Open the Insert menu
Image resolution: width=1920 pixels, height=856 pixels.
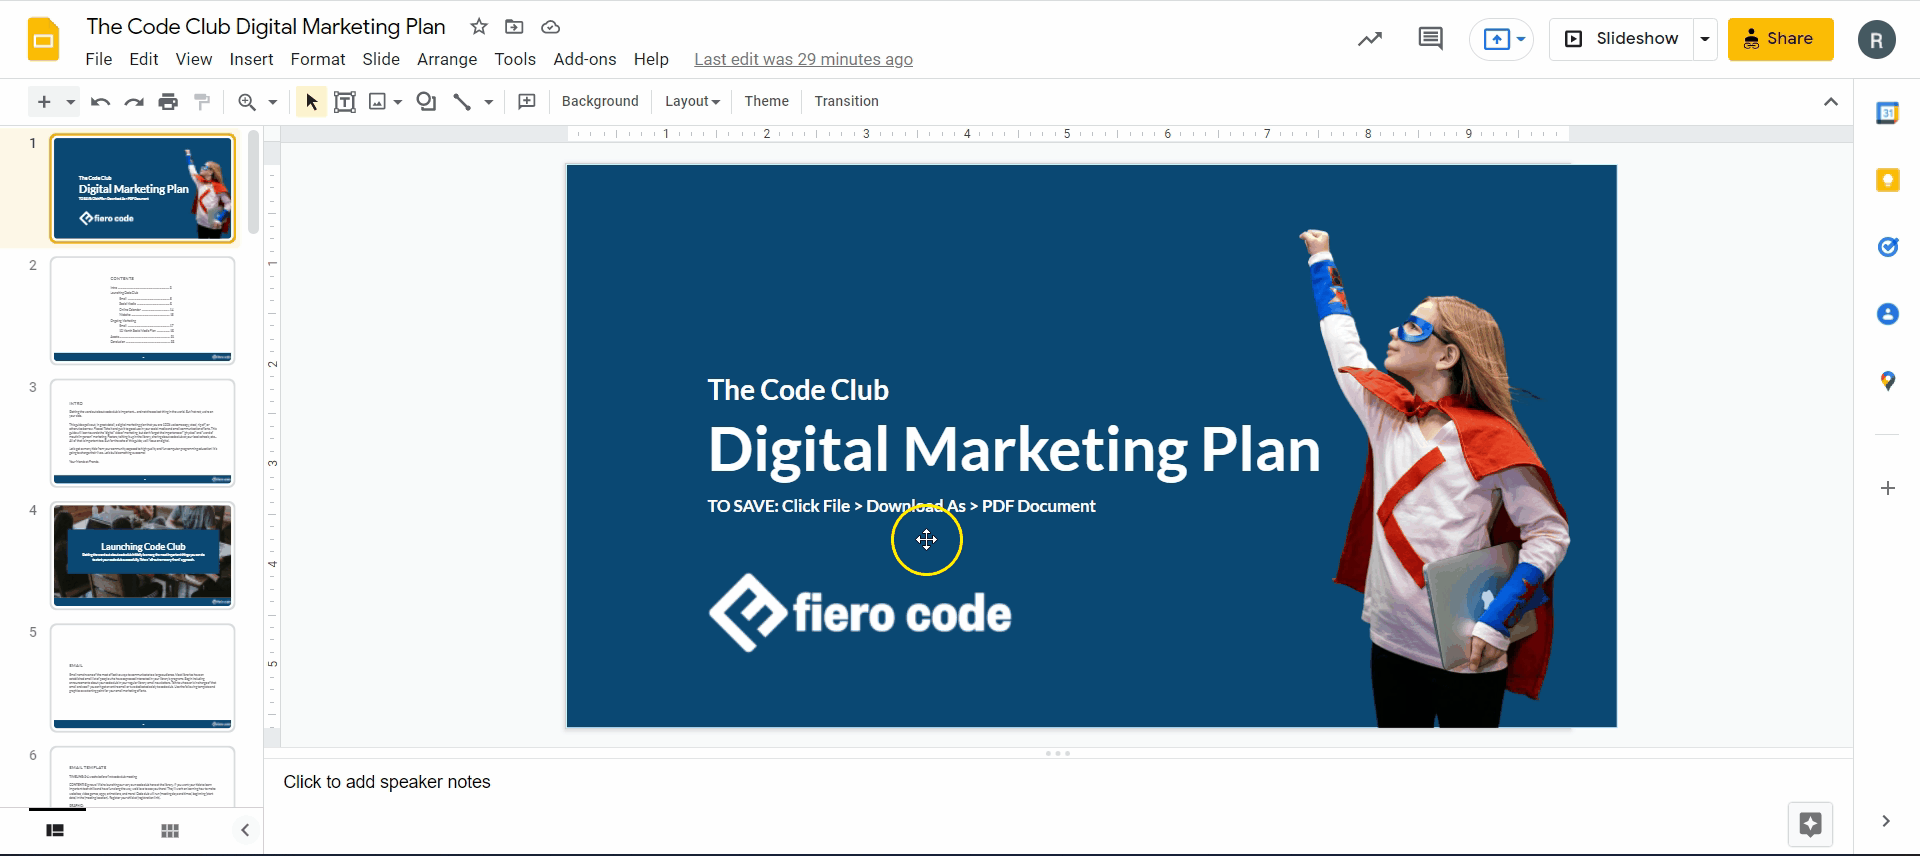click(x=251, y=59)
